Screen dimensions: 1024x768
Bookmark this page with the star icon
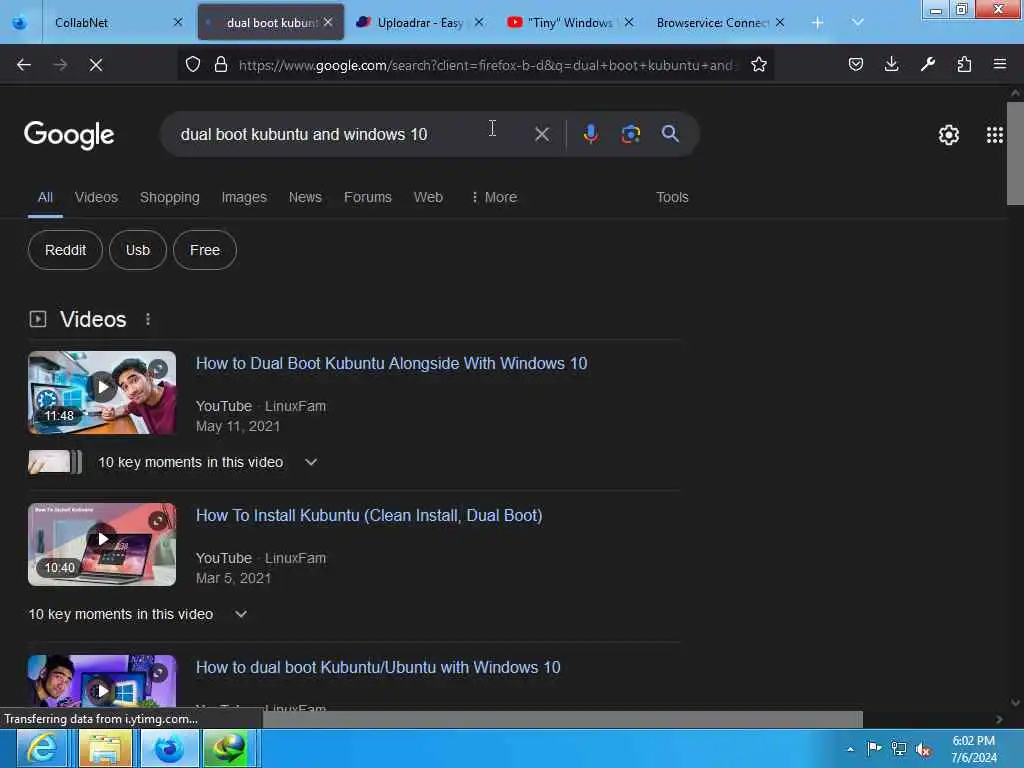[x=758, y=64]
